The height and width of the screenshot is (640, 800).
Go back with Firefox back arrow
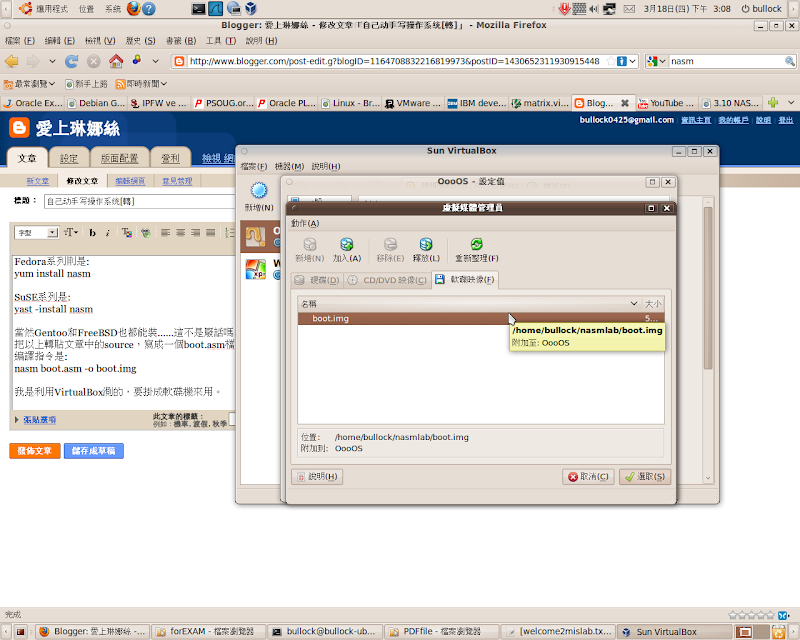[x=11, y=61]
